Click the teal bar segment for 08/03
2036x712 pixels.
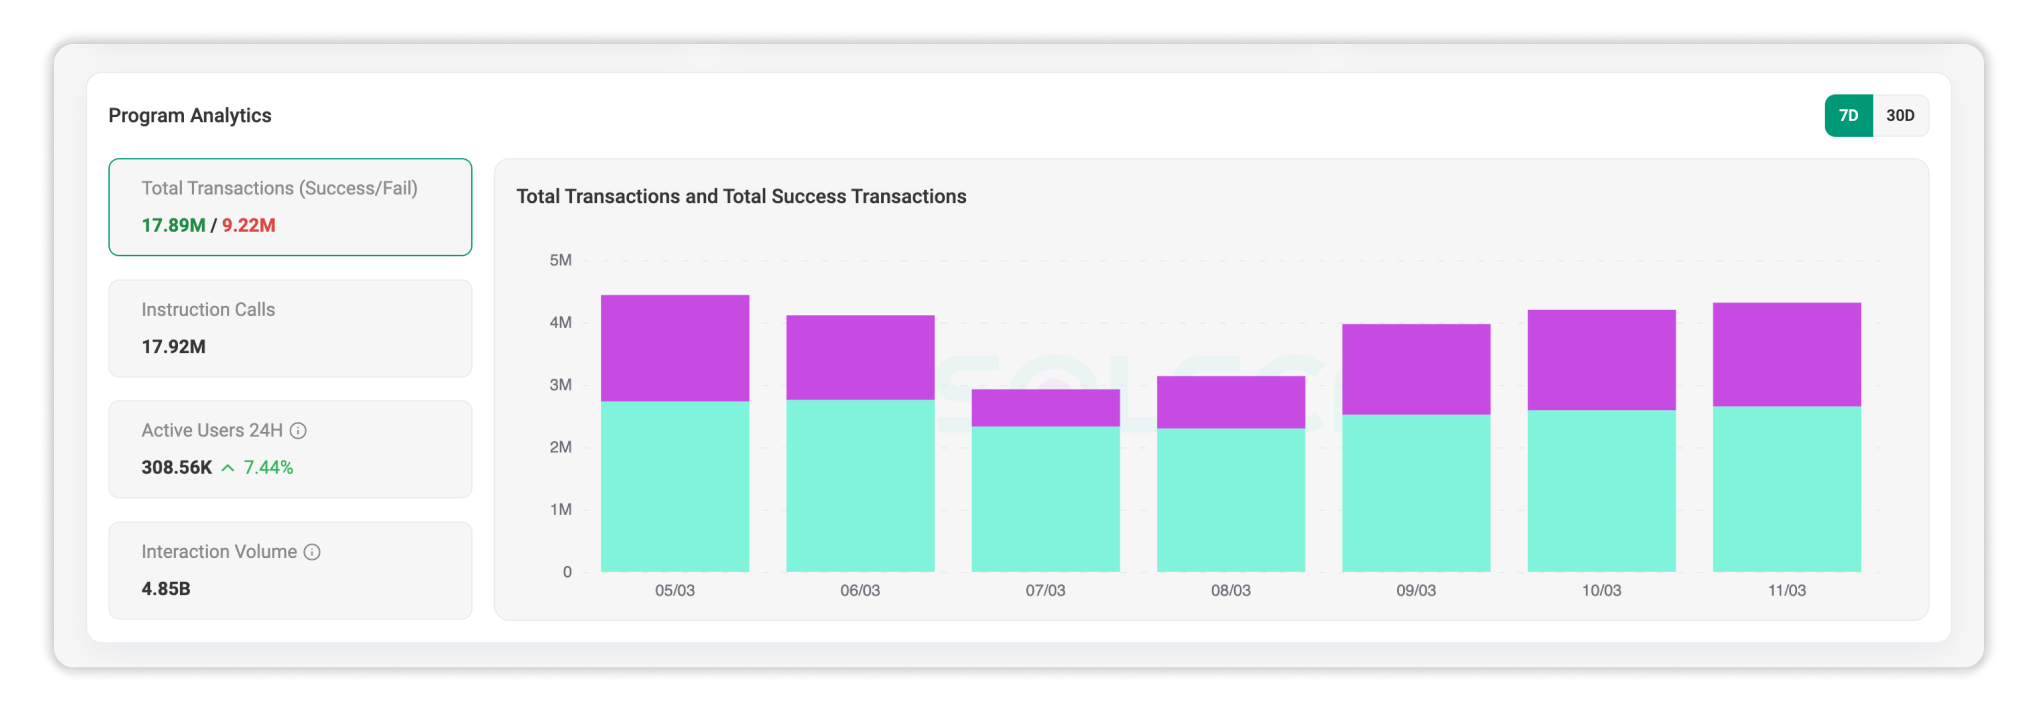1231,500
